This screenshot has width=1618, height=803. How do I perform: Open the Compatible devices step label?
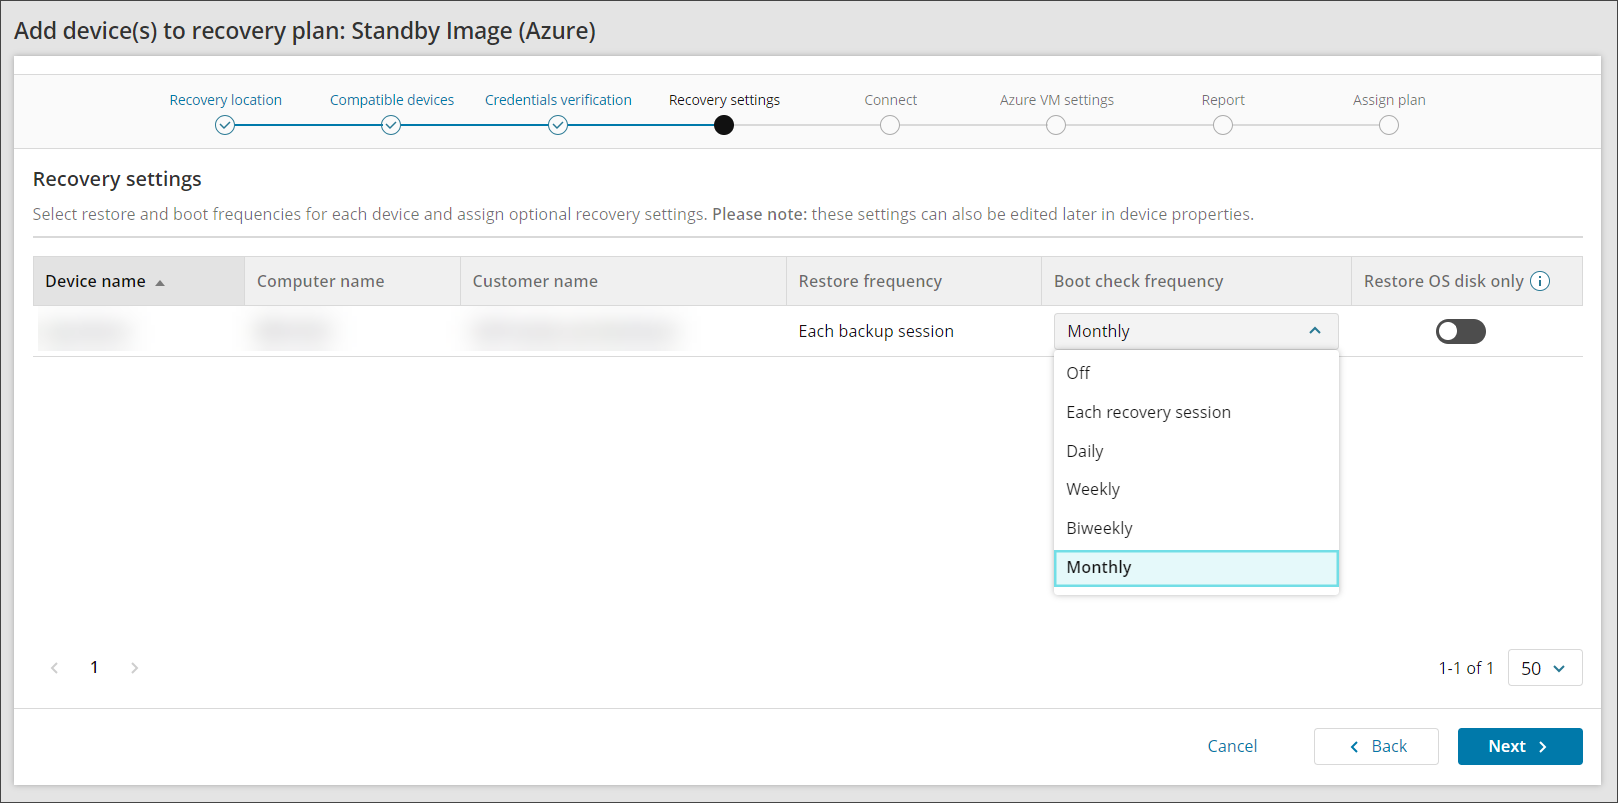(x=392, y=100)
